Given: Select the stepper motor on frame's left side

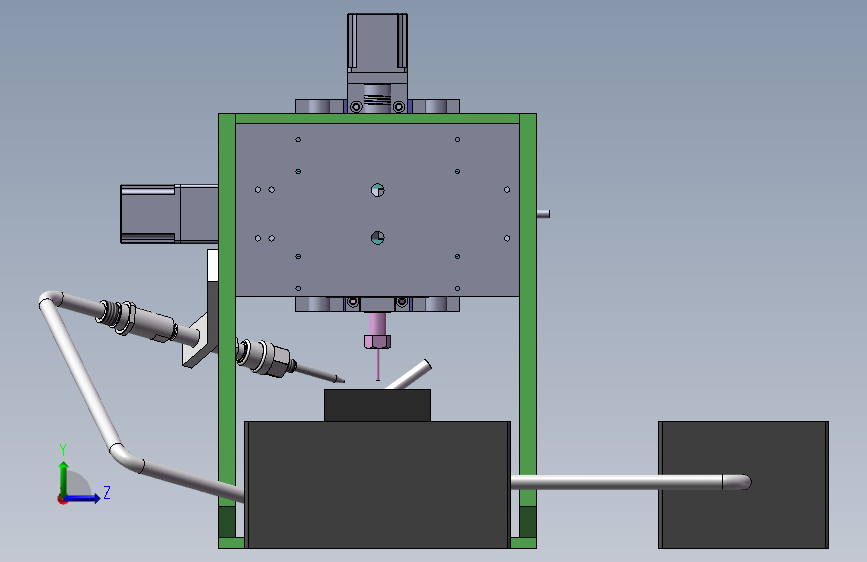Looking at the screenshot, I should 169,214.
